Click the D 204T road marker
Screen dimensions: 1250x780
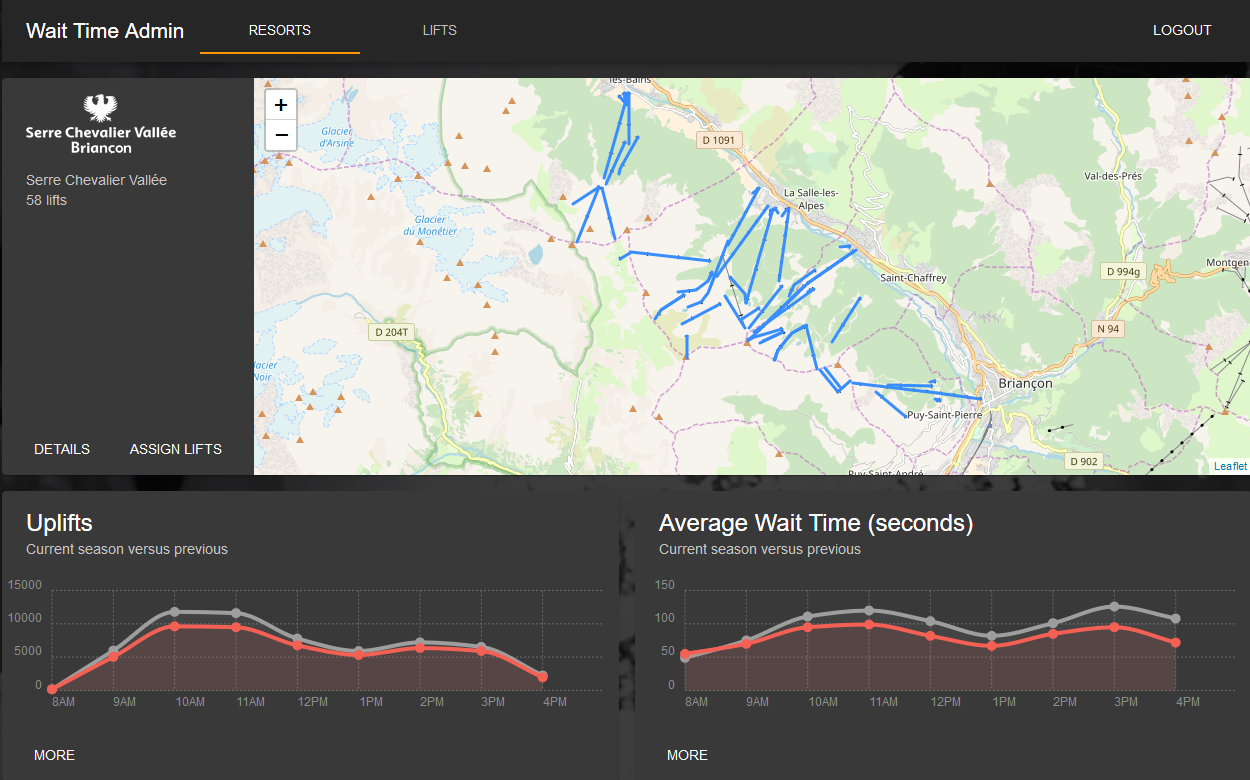coord(391,332)
